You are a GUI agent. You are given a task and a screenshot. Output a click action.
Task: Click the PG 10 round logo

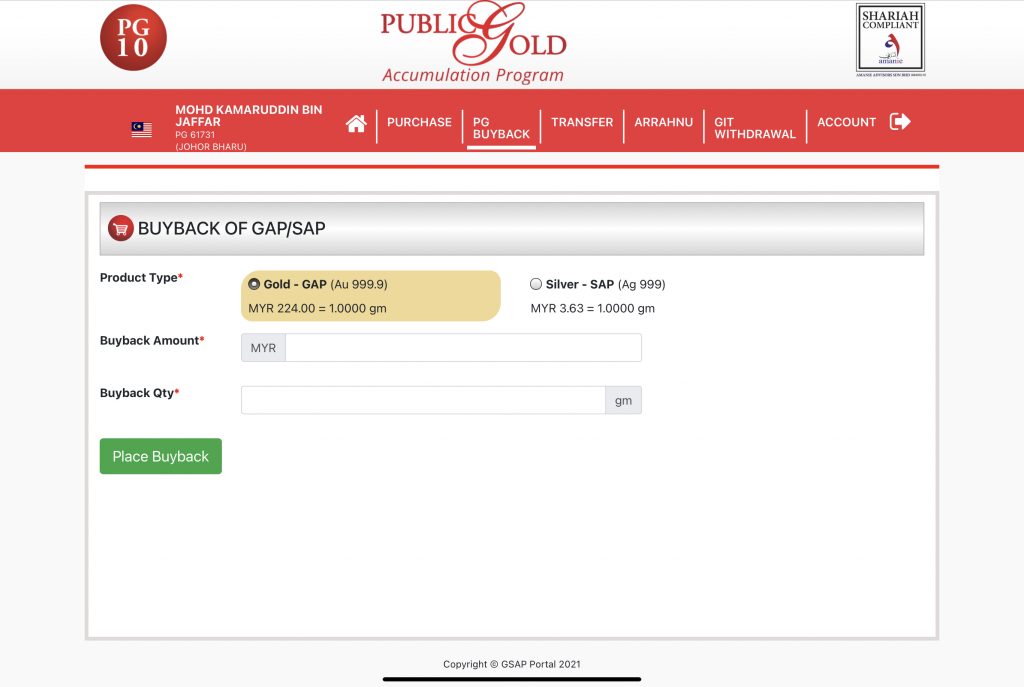click(x=133, y=38)
